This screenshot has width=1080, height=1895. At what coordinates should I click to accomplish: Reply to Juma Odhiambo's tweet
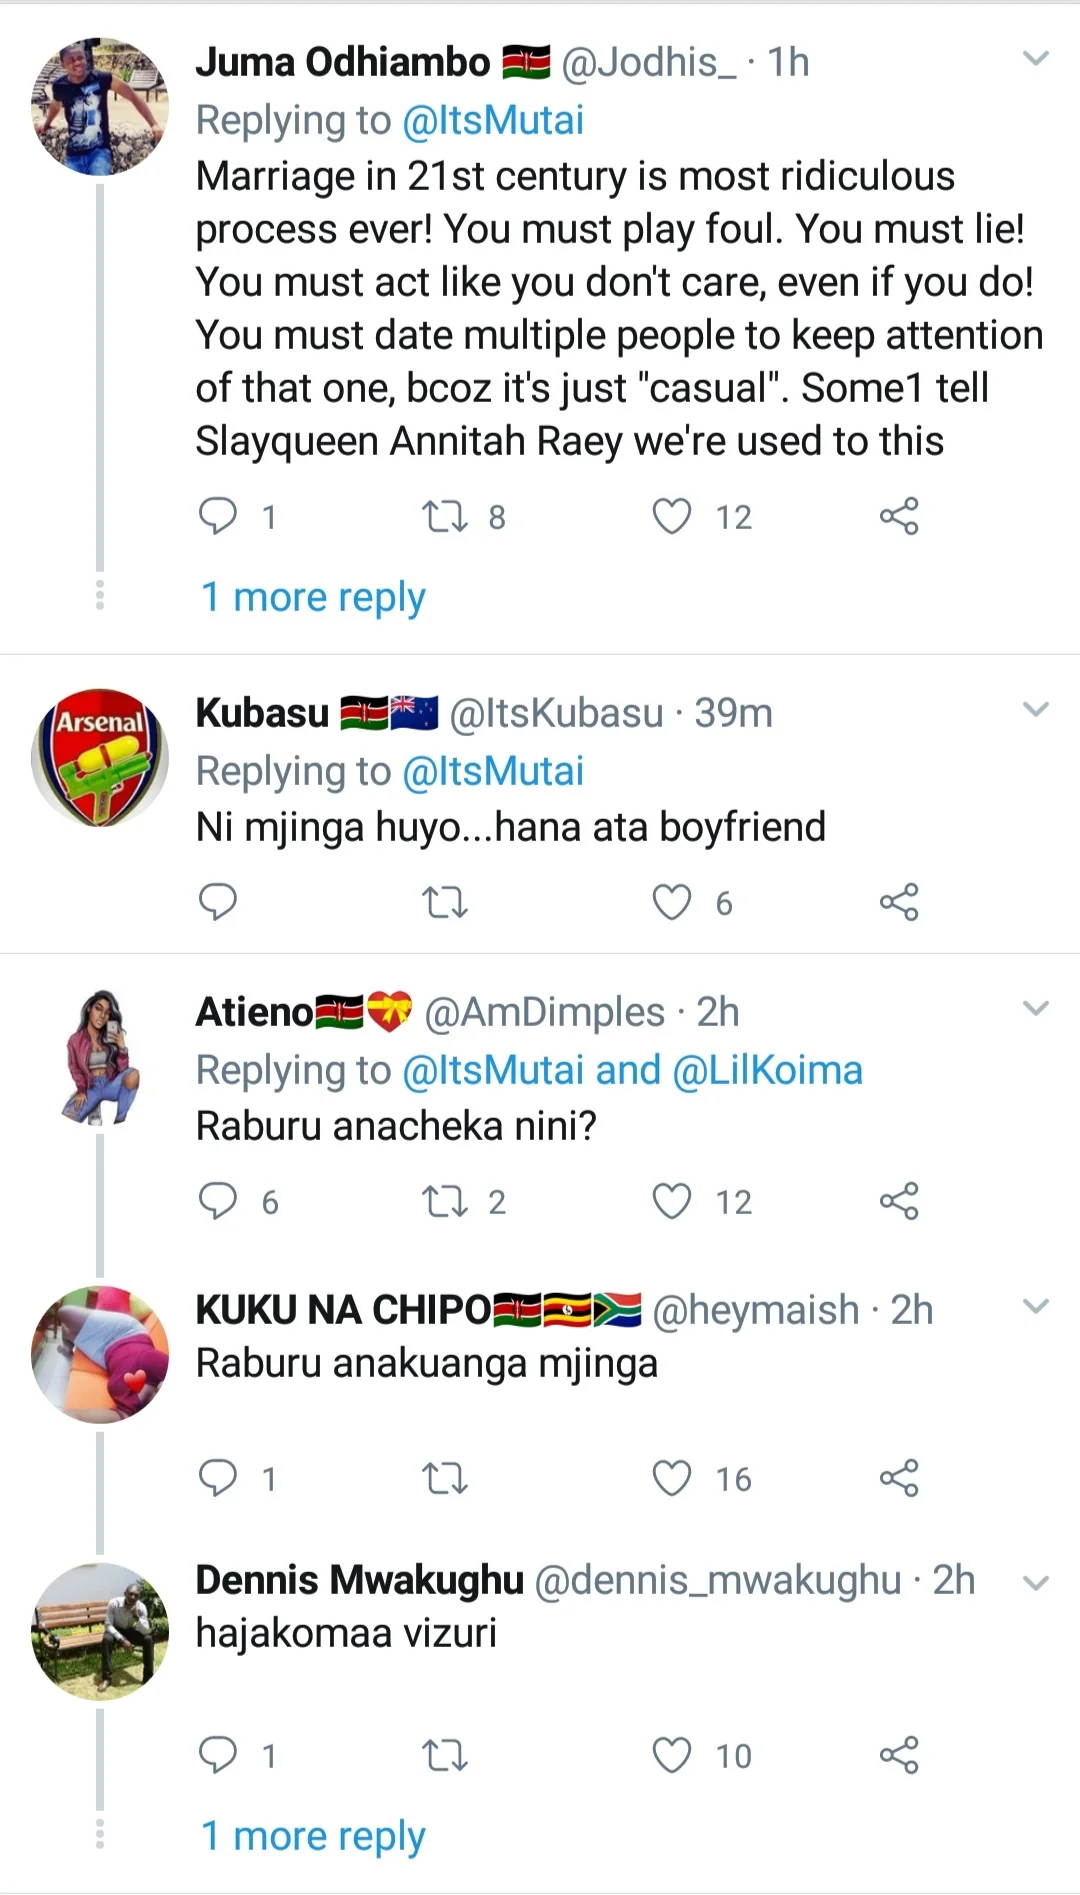coord(218,516)
